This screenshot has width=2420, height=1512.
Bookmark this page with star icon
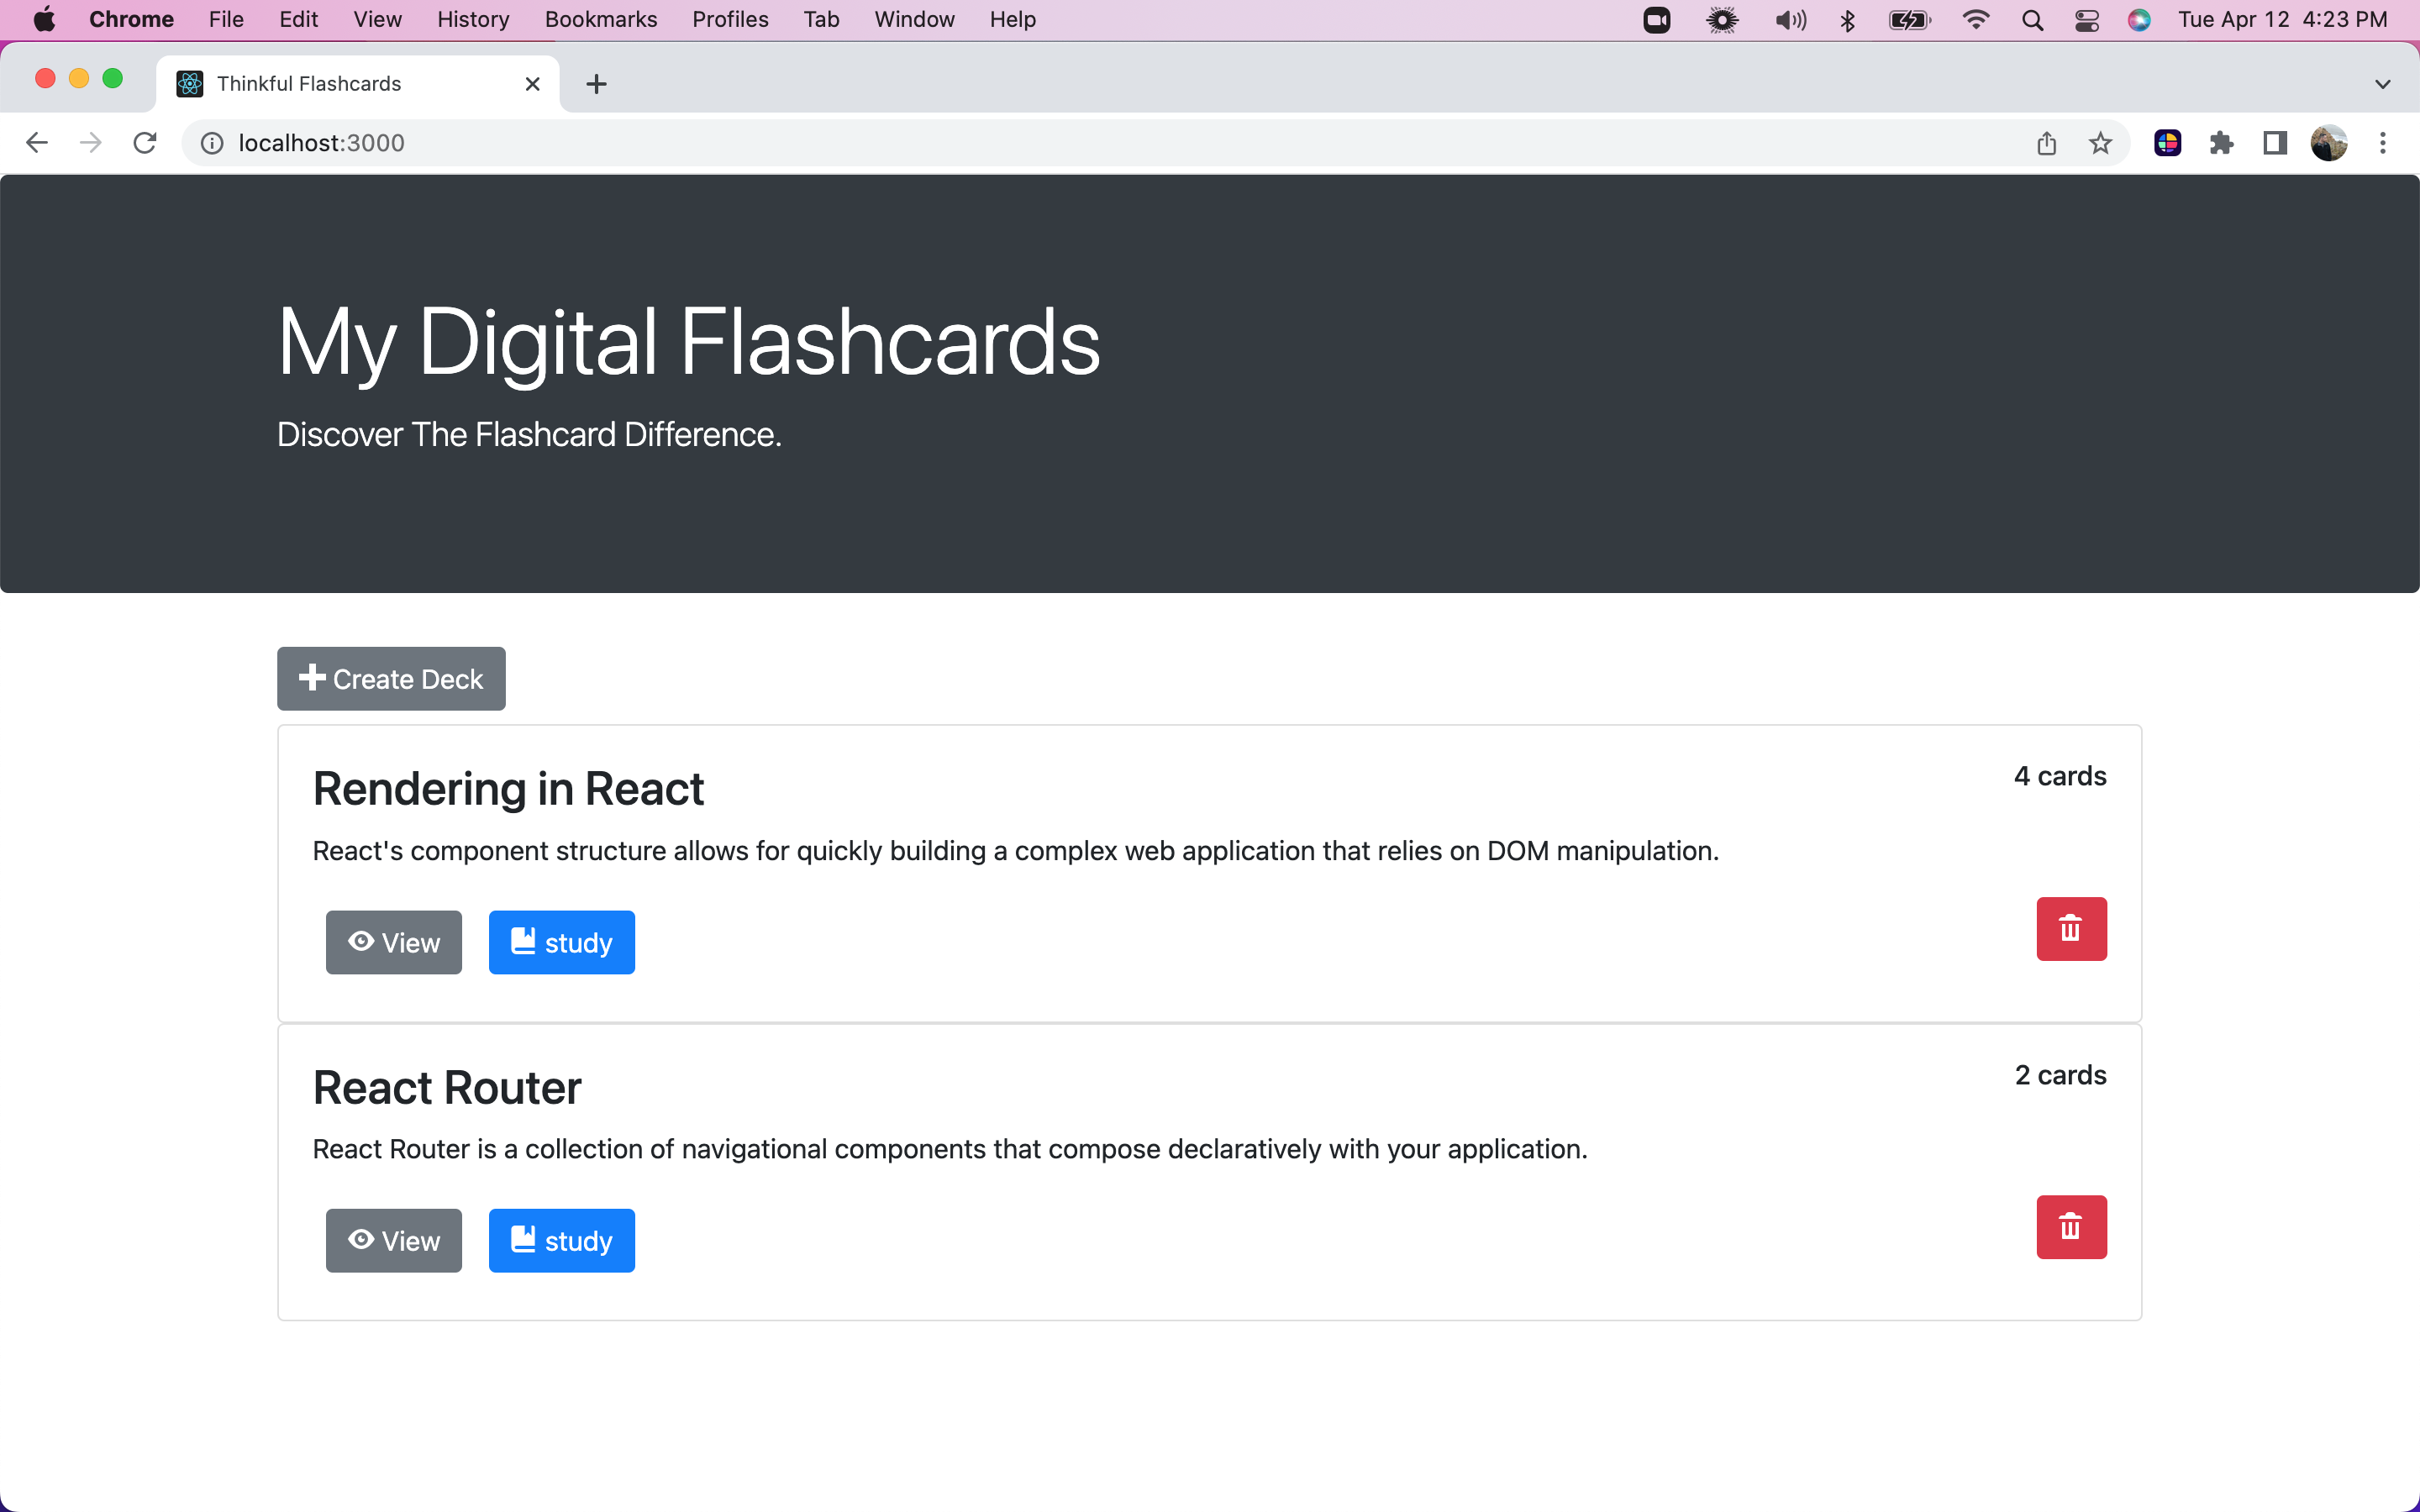[x=2100, y=143]
